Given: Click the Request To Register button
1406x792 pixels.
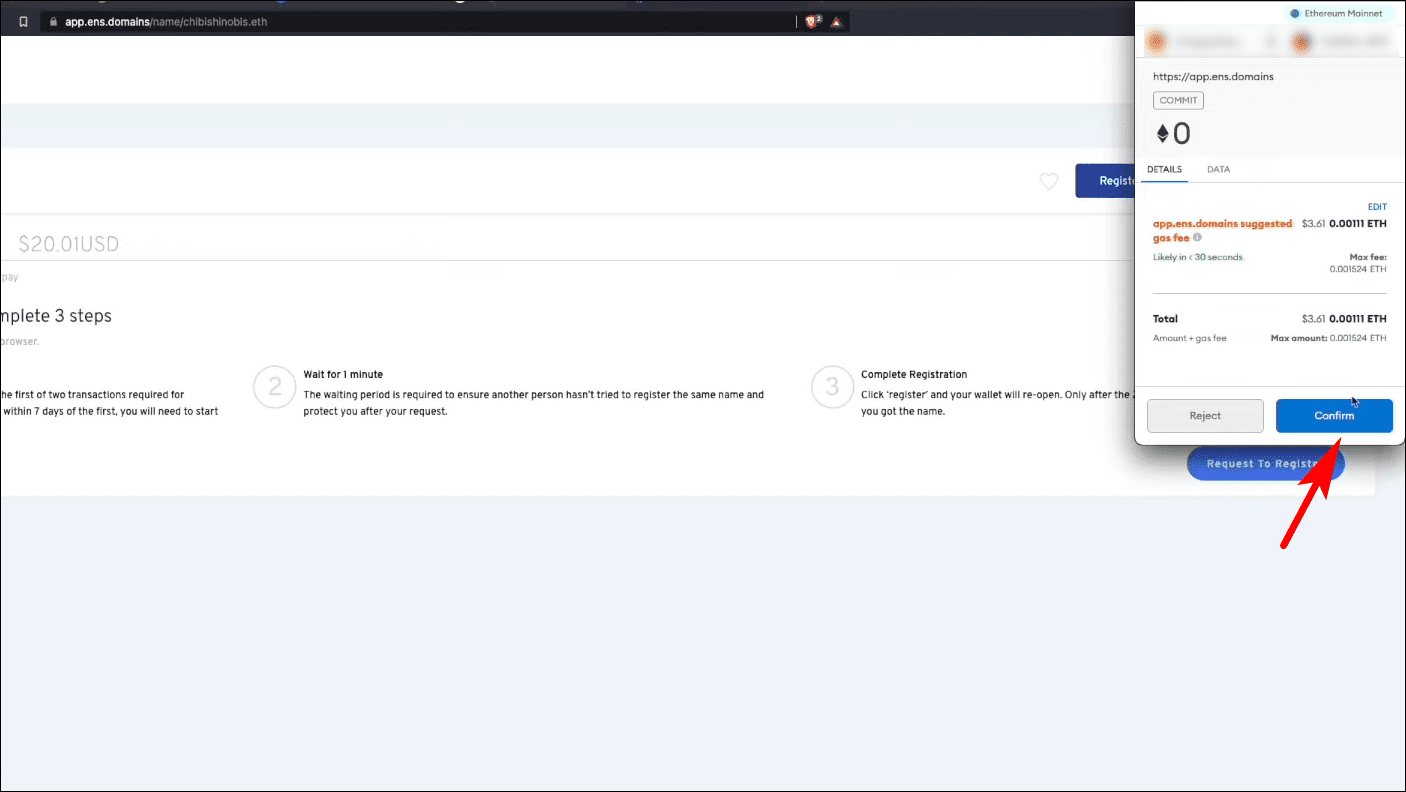Looking at the screenshot, I should click(x=1266, y=464).
